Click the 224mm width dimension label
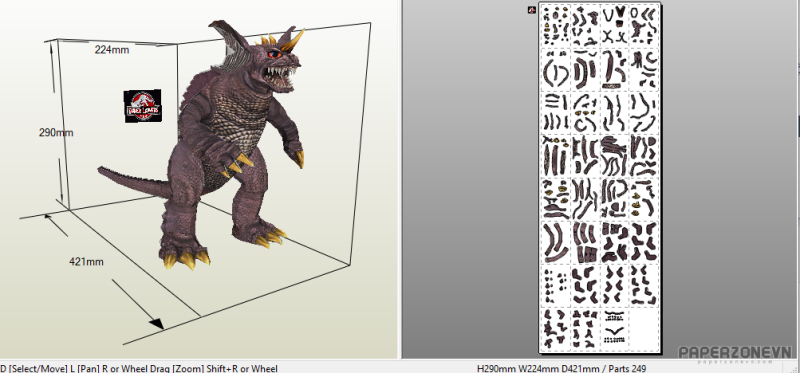This screenshot has height=373, width=800. [112, 49]
